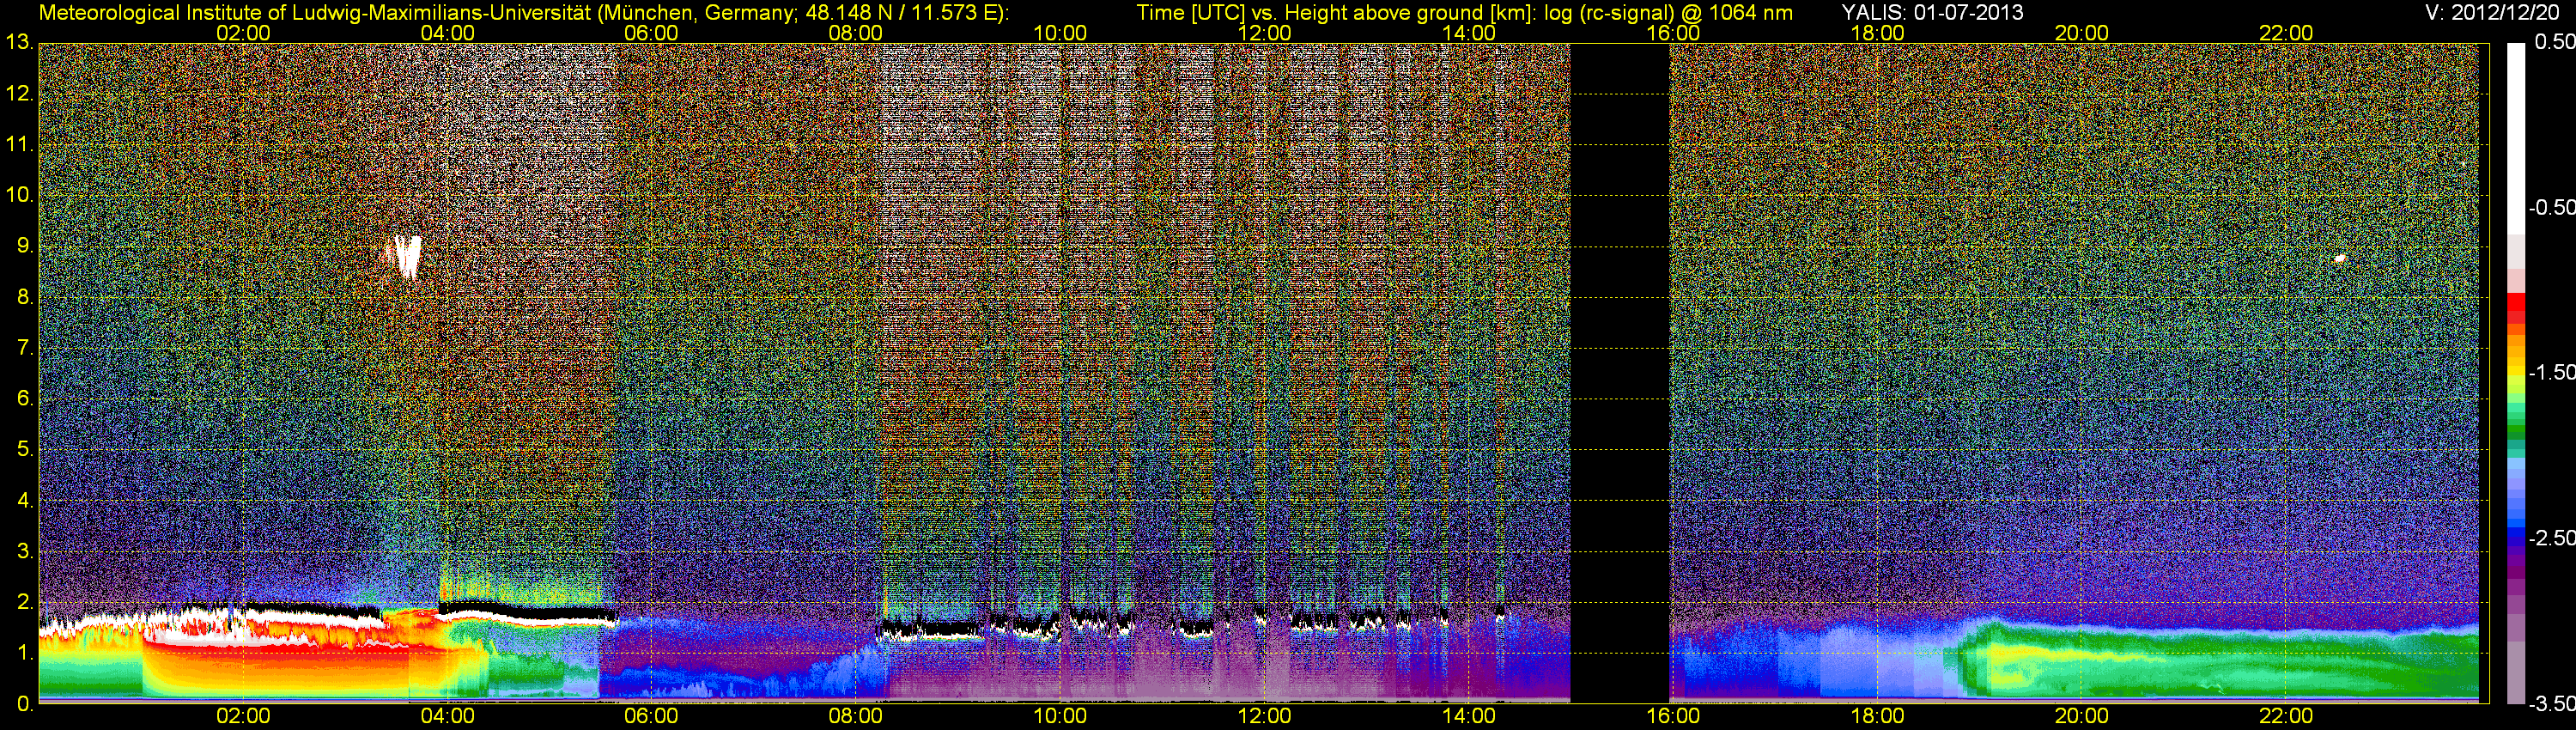The image size is (2576, 730).
Task: Click the yellow band on the color scale
Action: tap(2516, 372)
